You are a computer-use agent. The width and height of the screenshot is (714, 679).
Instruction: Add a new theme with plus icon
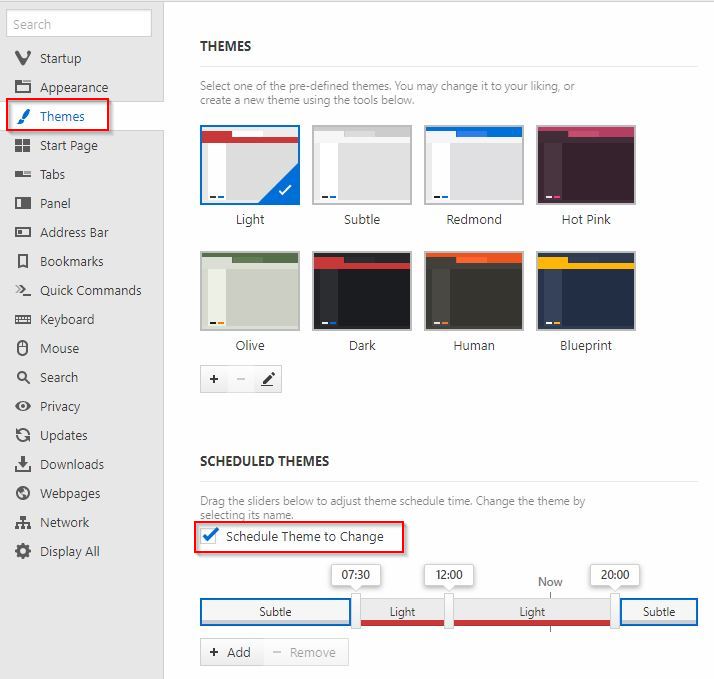pyautogui.click(x=214, y=379)
